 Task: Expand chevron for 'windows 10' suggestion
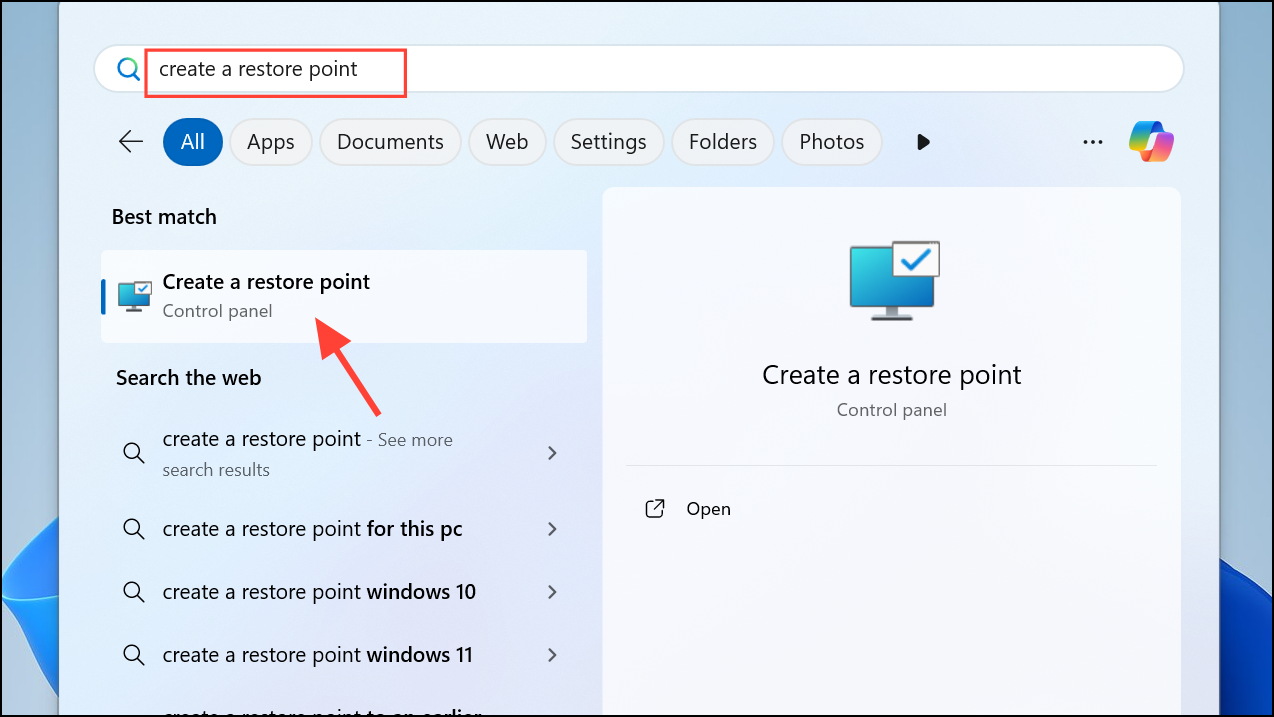coord(552,592)
